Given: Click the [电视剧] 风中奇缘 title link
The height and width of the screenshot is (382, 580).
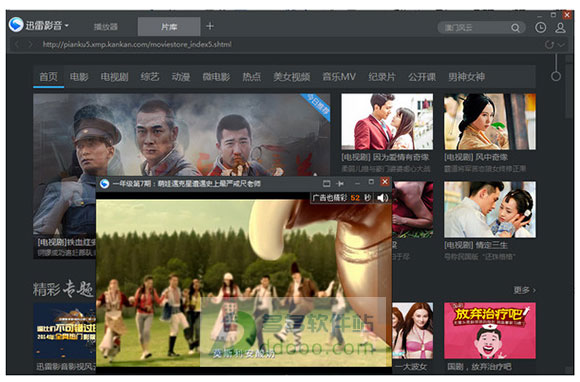Looking at the screenshot, I should (x=476, y=157).
